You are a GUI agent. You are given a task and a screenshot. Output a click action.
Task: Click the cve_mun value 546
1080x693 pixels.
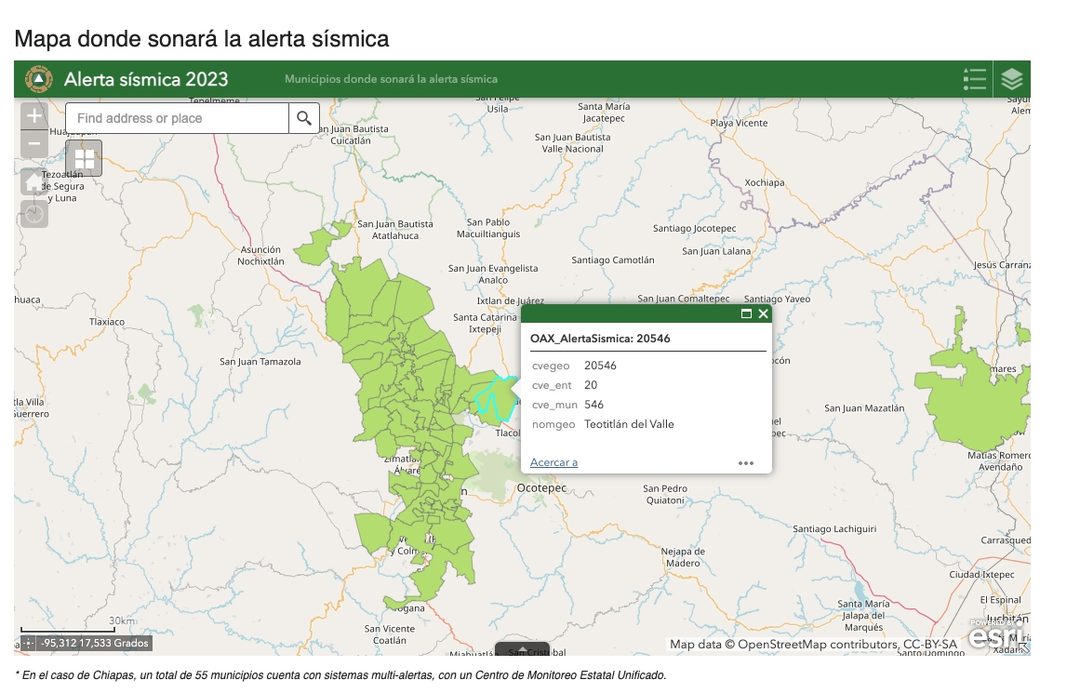(594, 404)
